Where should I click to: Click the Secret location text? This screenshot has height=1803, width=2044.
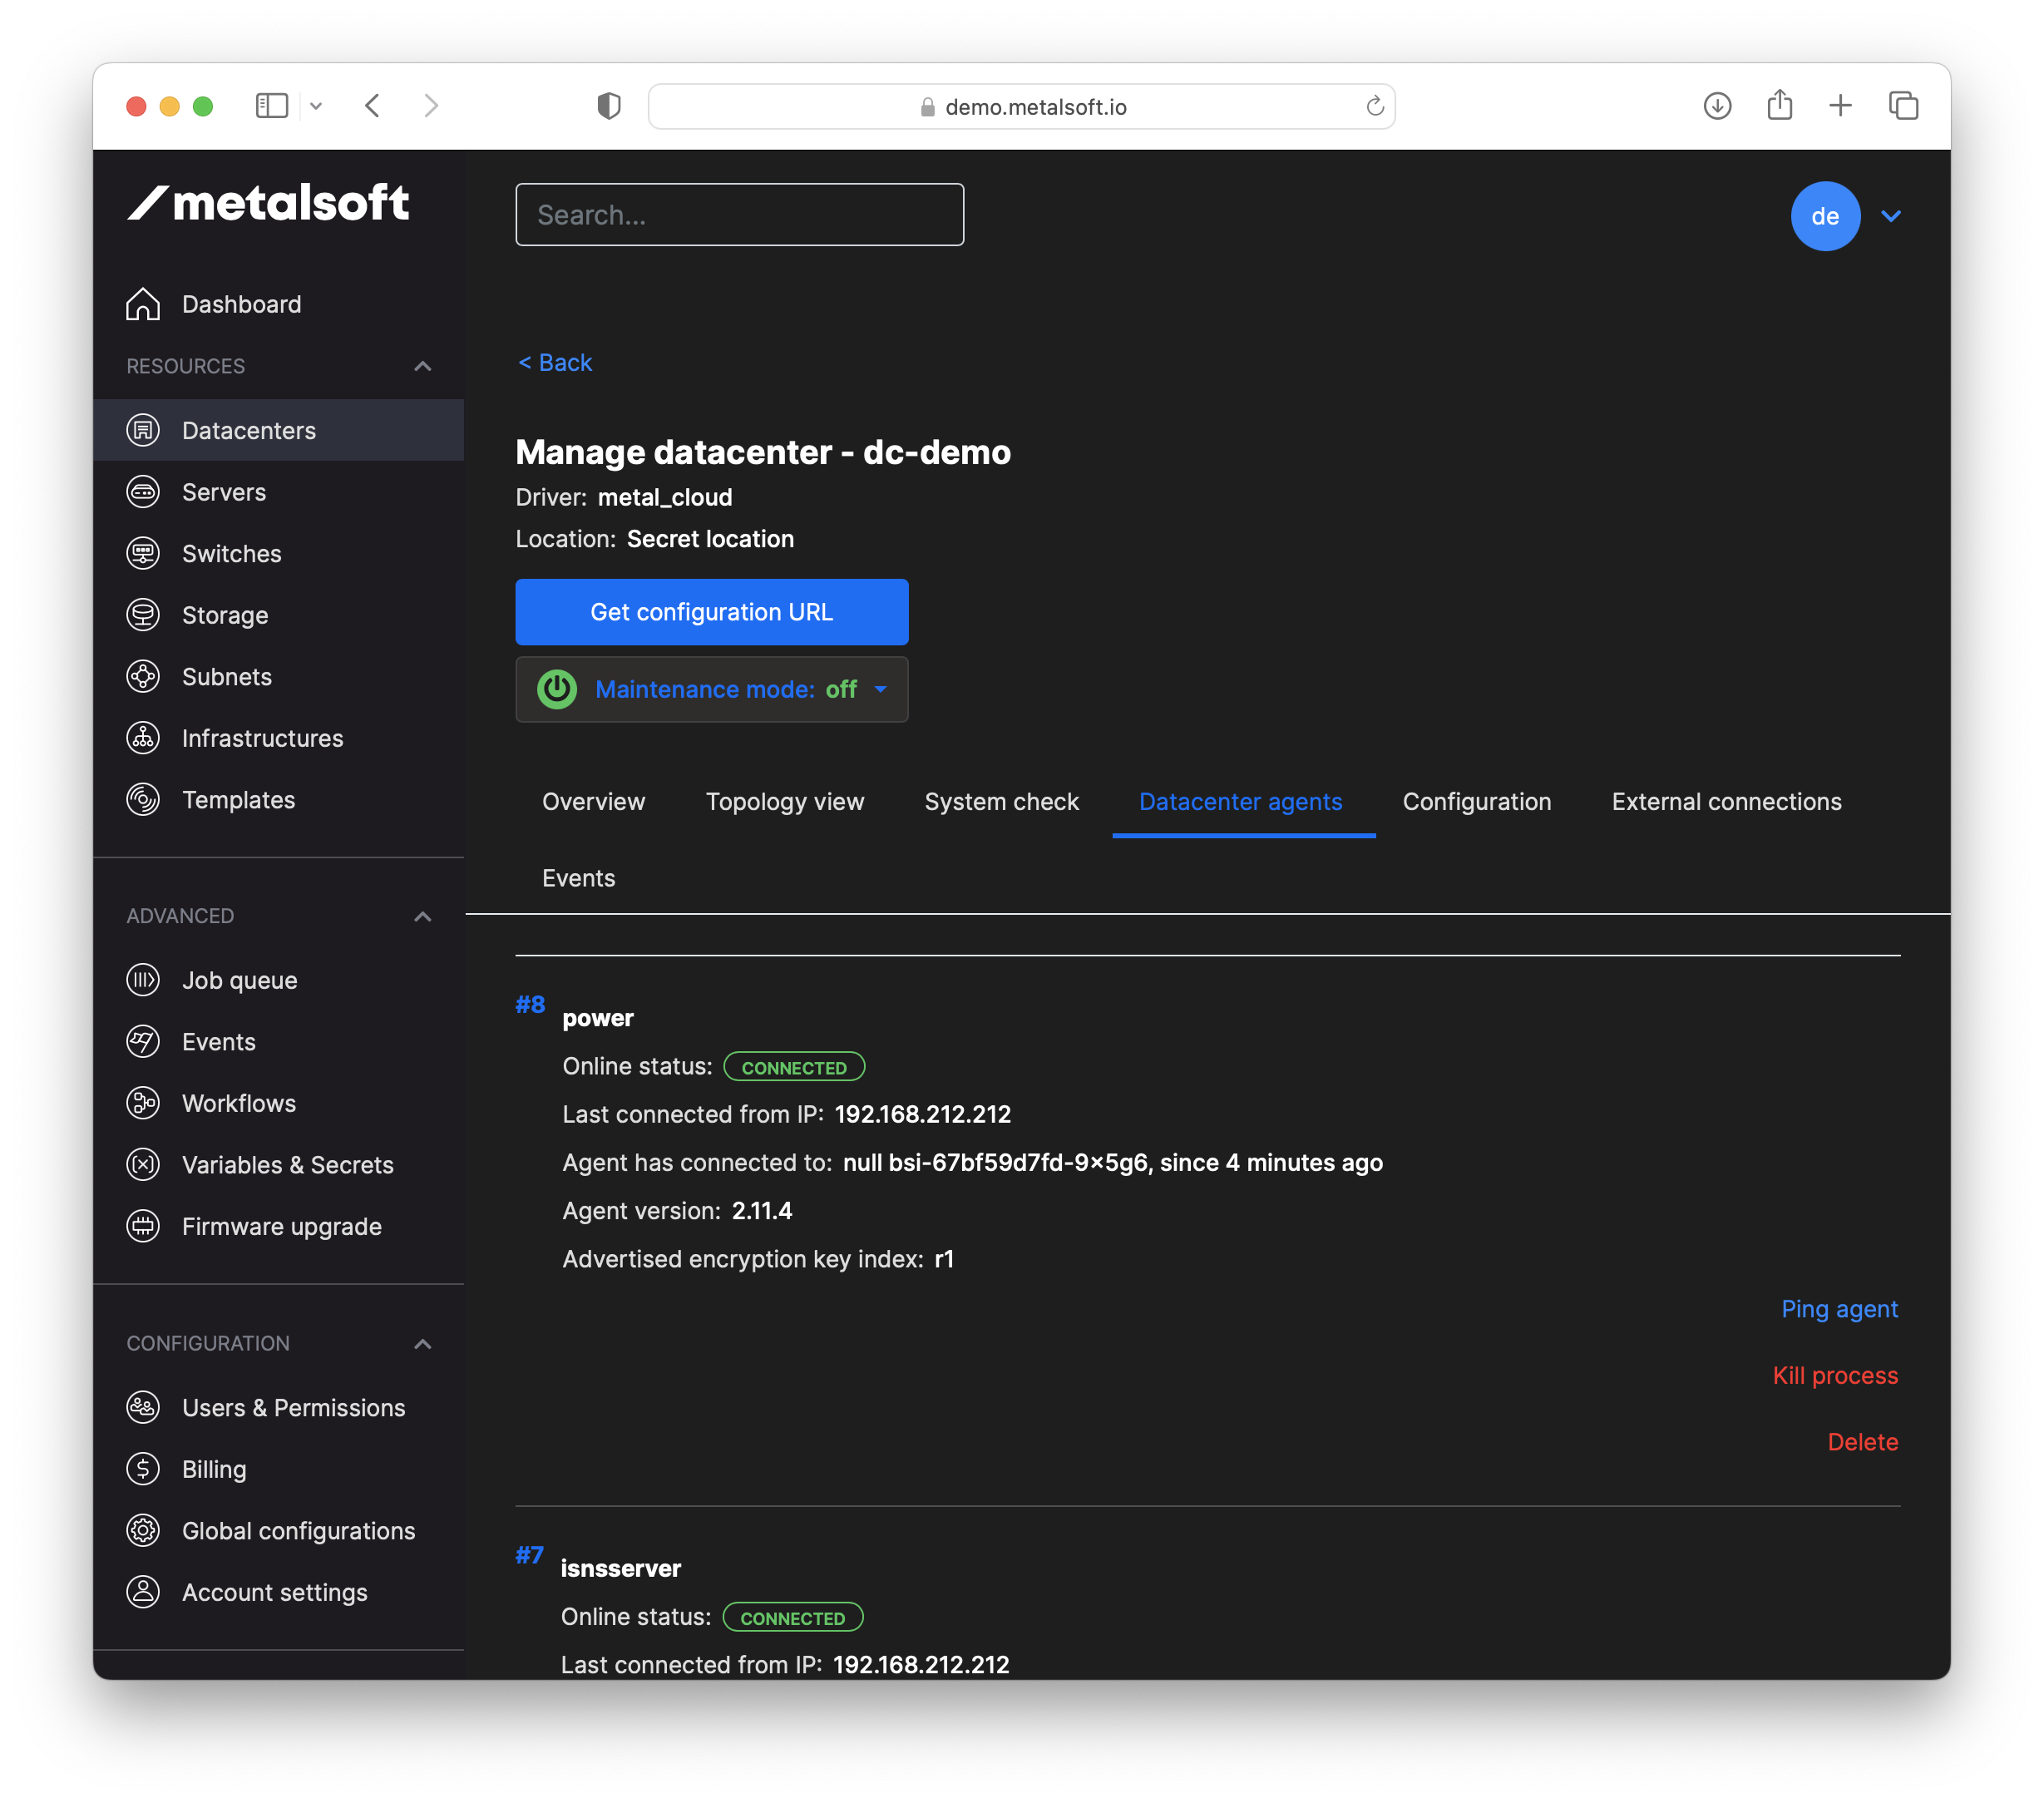coord(710,538)
